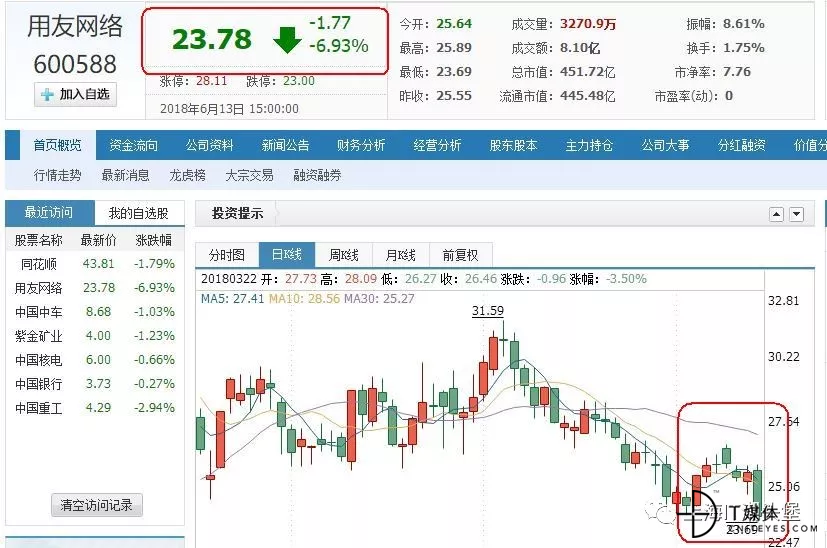Click the blue plus icon on 加入自选
827x548 pixels.
click(x=47, y=95)
